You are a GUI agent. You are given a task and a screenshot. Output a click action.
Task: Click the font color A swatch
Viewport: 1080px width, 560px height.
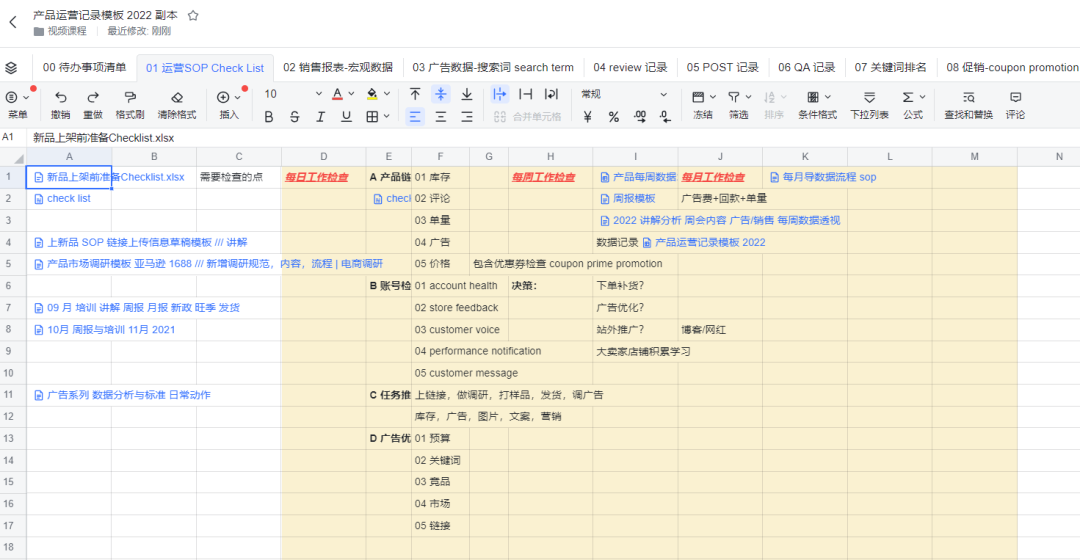pos(338,94)
